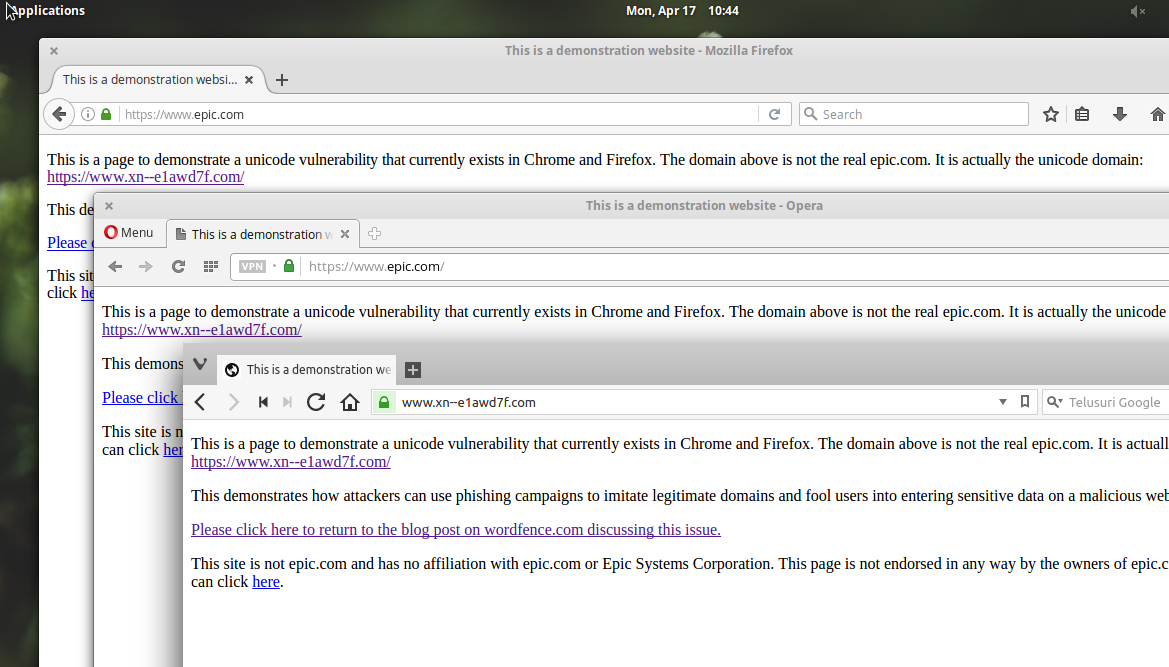Toggle Opera VPN badge

point(252,267)
